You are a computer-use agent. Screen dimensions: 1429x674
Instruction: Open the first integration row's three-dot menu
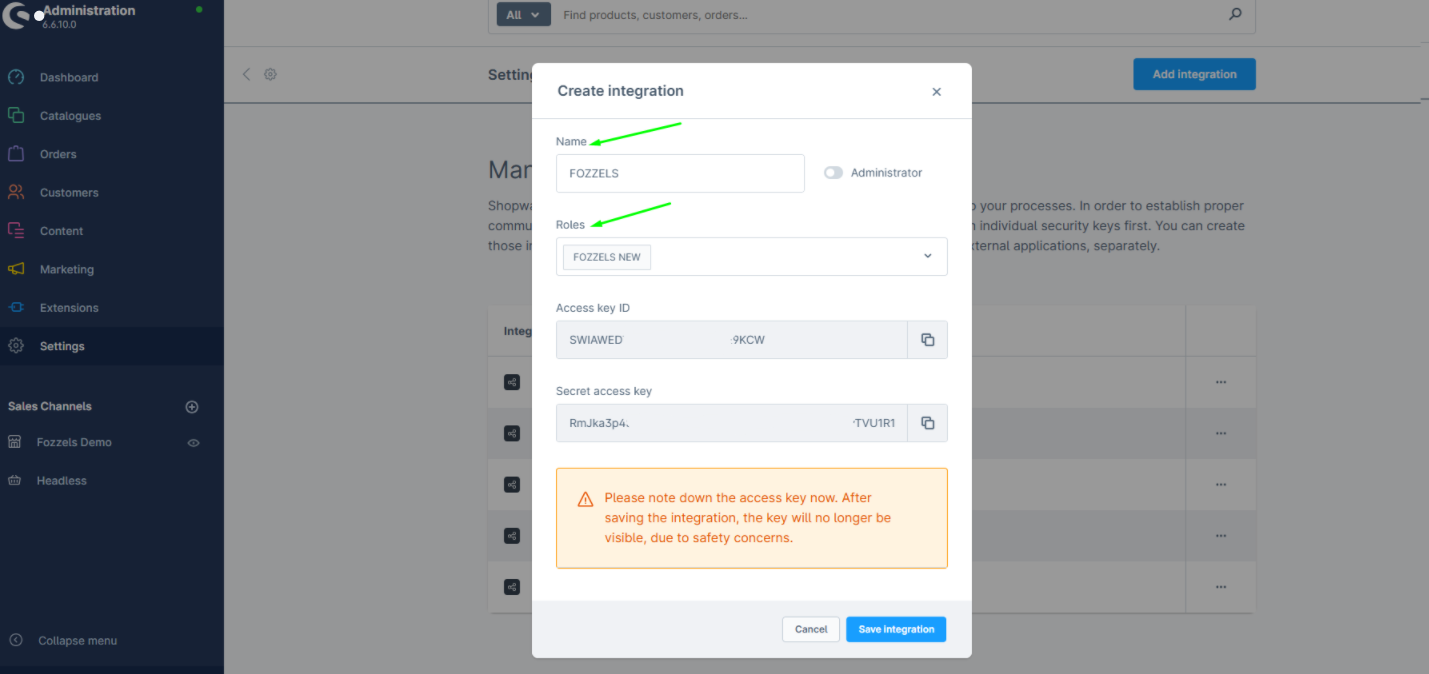coord(1220,382)
